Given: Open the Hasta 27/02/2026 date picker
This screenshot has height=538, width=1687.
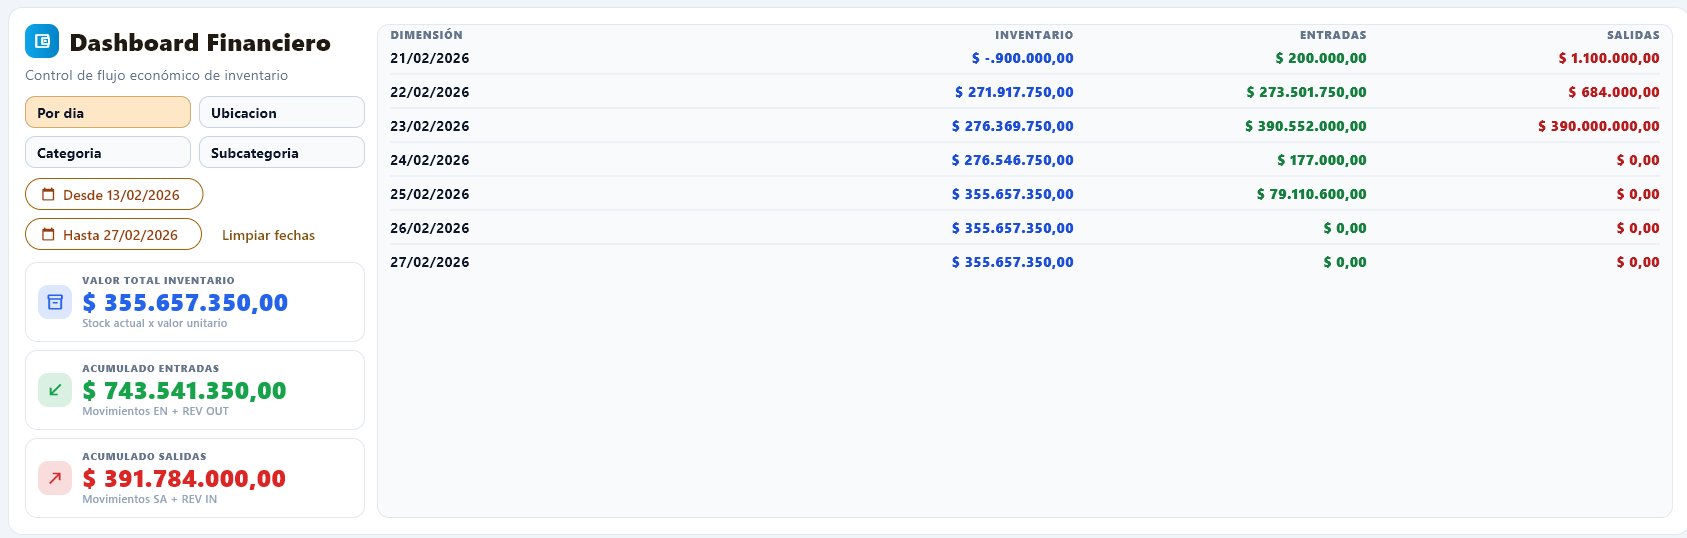Looking at the screenshot, I should click(114, 235).
